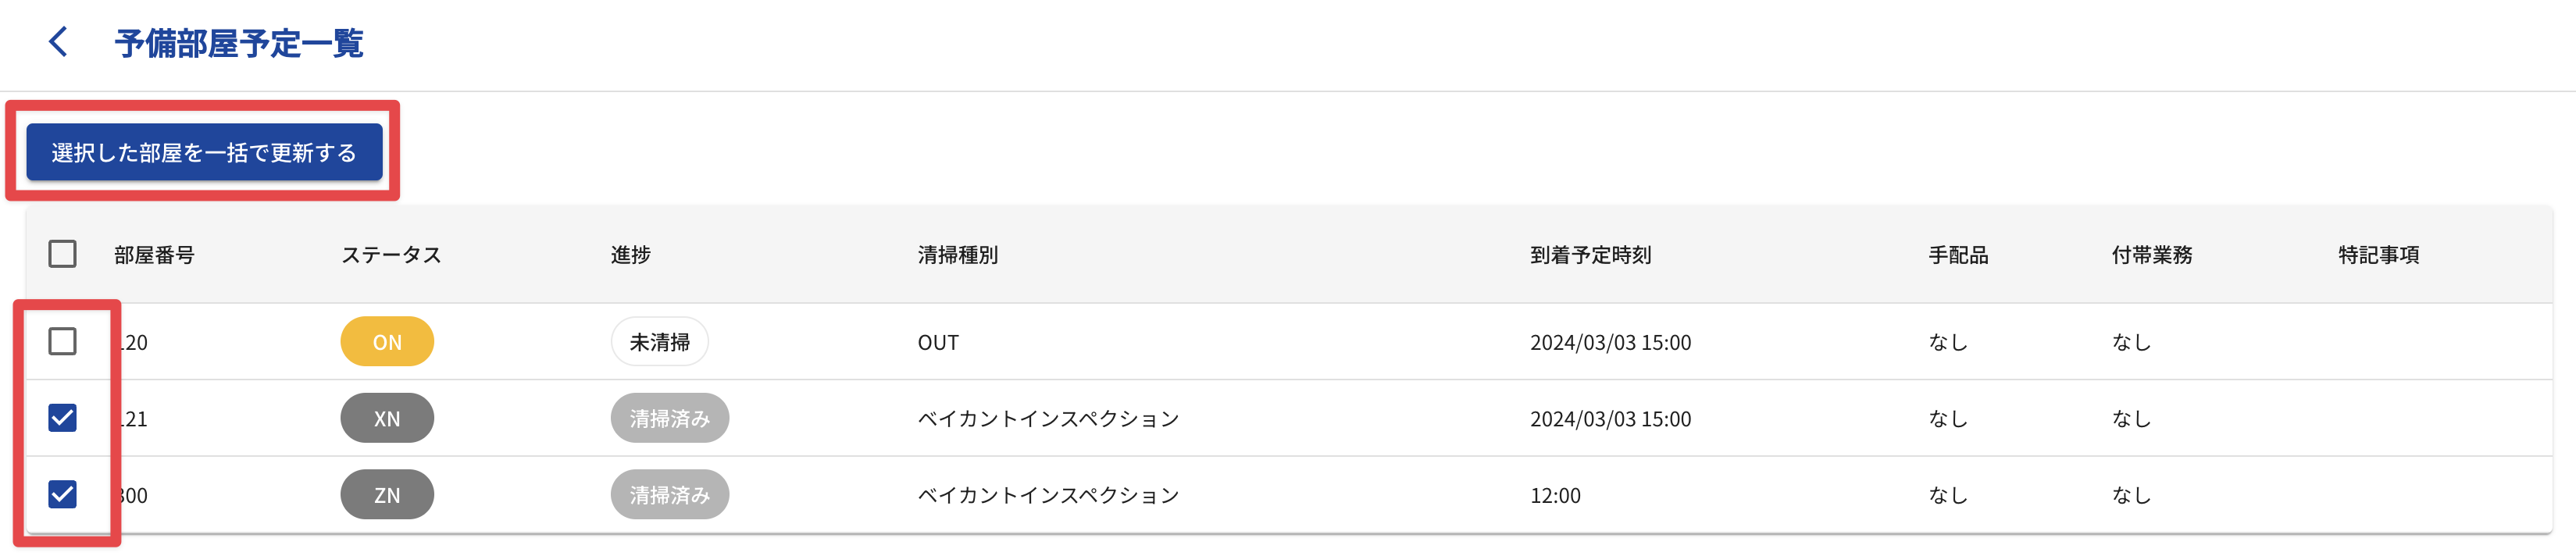Viewport: 2576px width, 556px height.
Task: Toggle the select-all header checkbox
Action: point(62,254)
